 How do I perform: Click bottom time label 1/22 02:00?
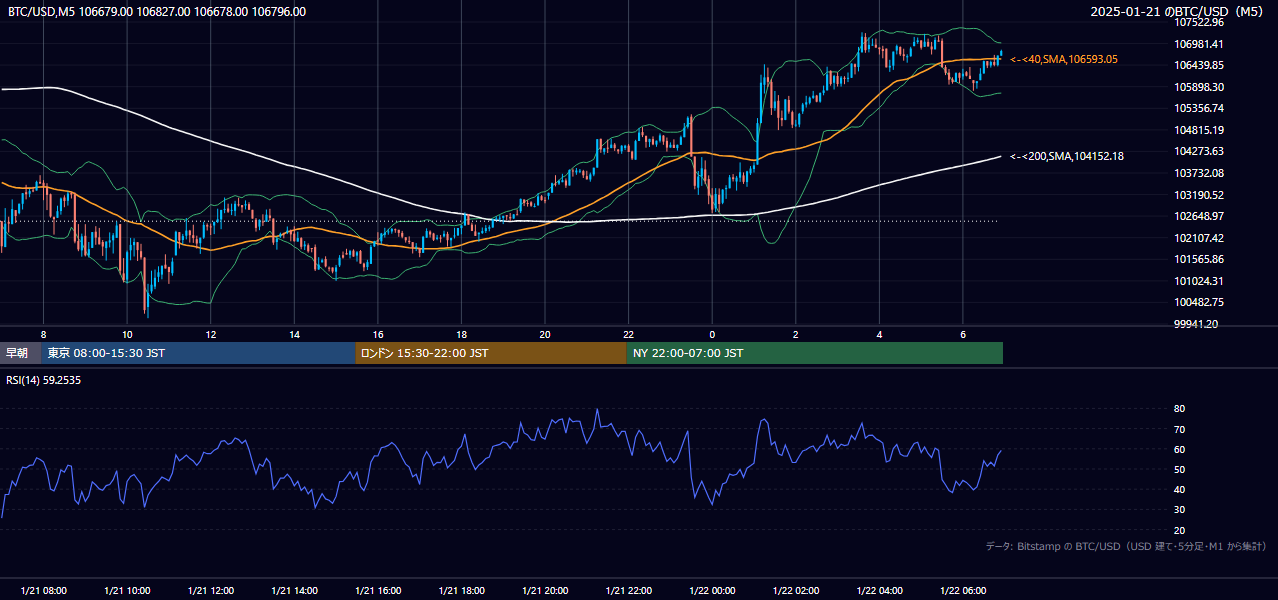click(x=796, y=591)
